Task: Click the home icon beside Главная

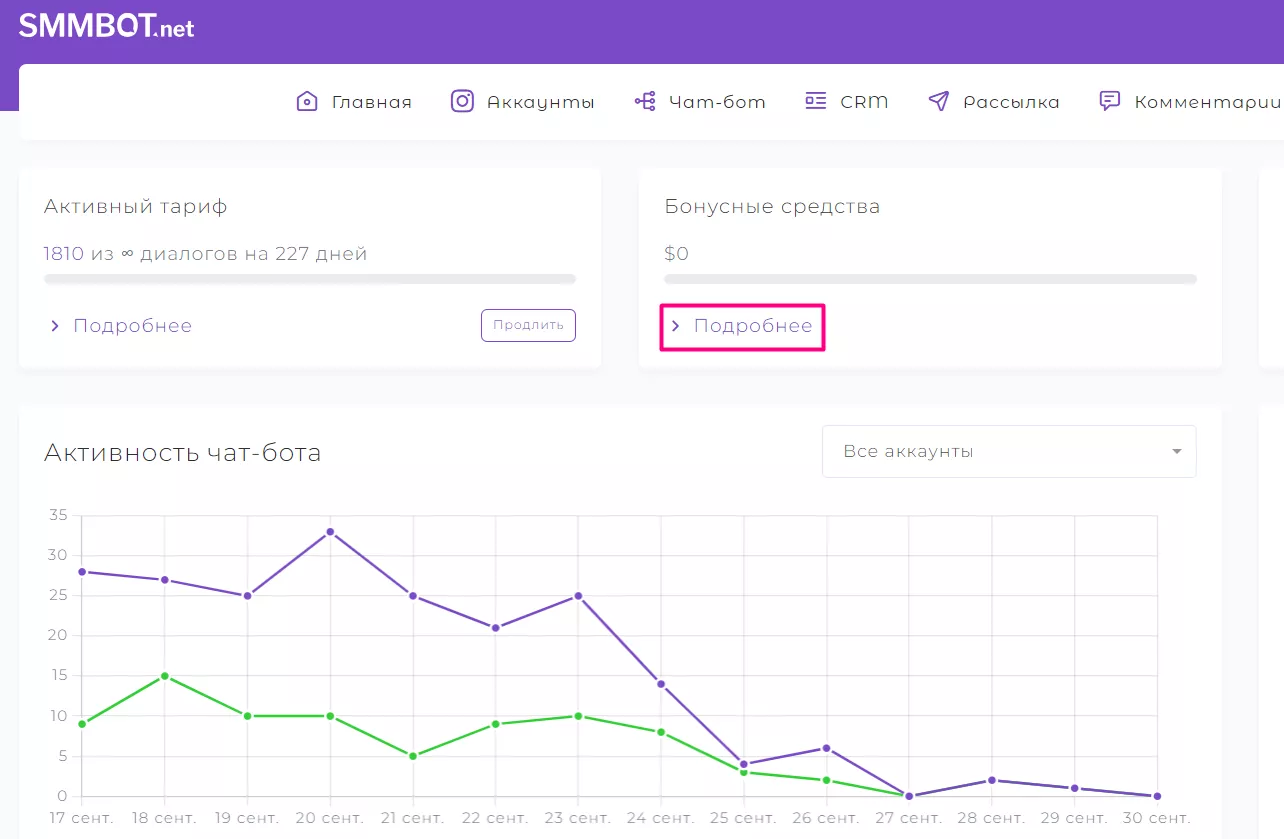Action: (307, 101)
